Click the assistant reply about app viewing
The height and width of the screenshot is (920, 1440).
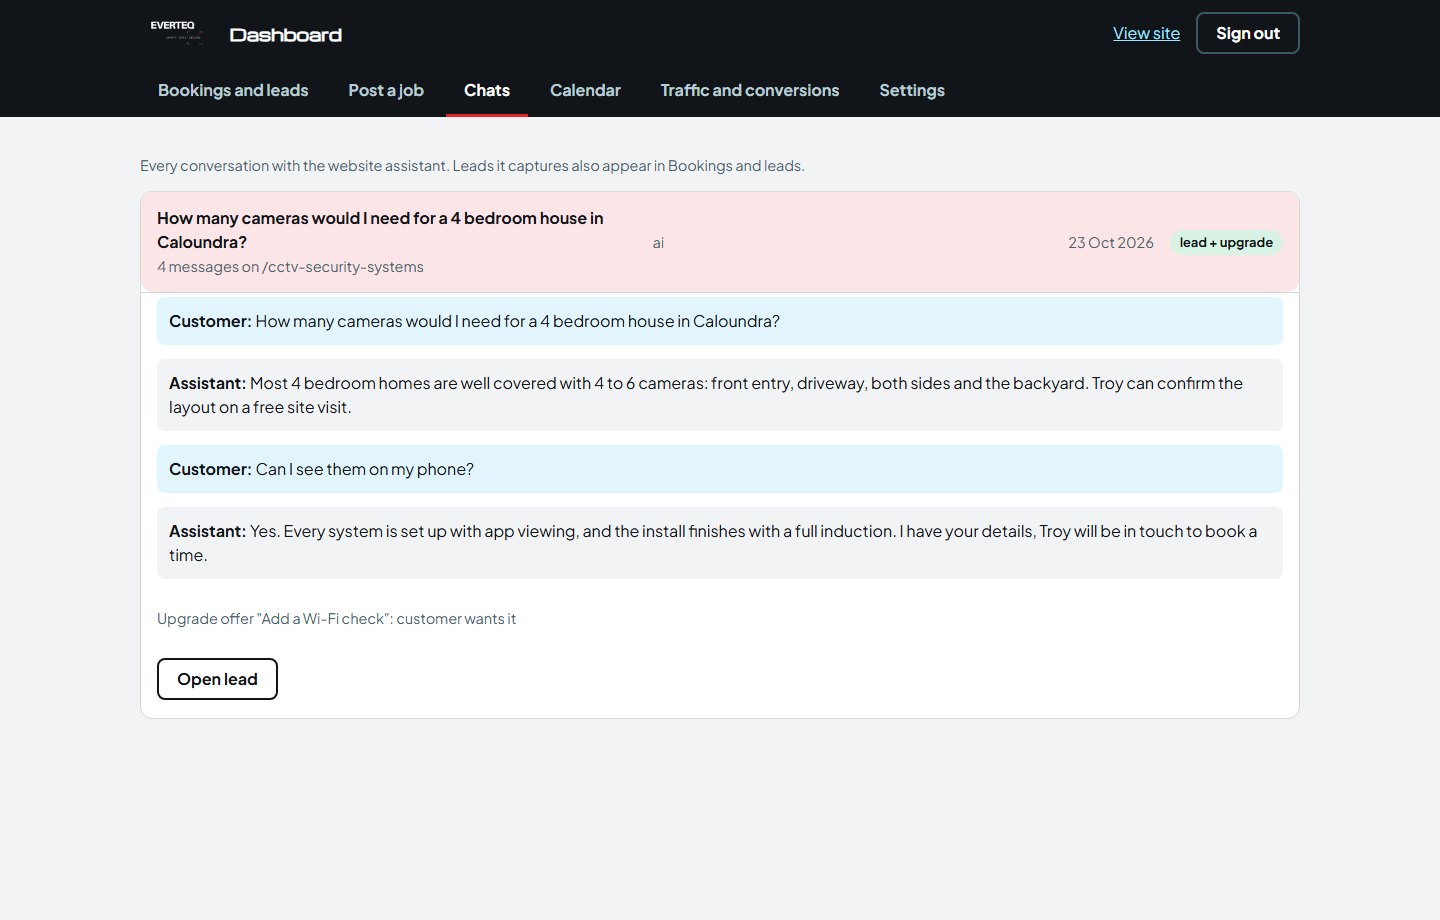720,543
